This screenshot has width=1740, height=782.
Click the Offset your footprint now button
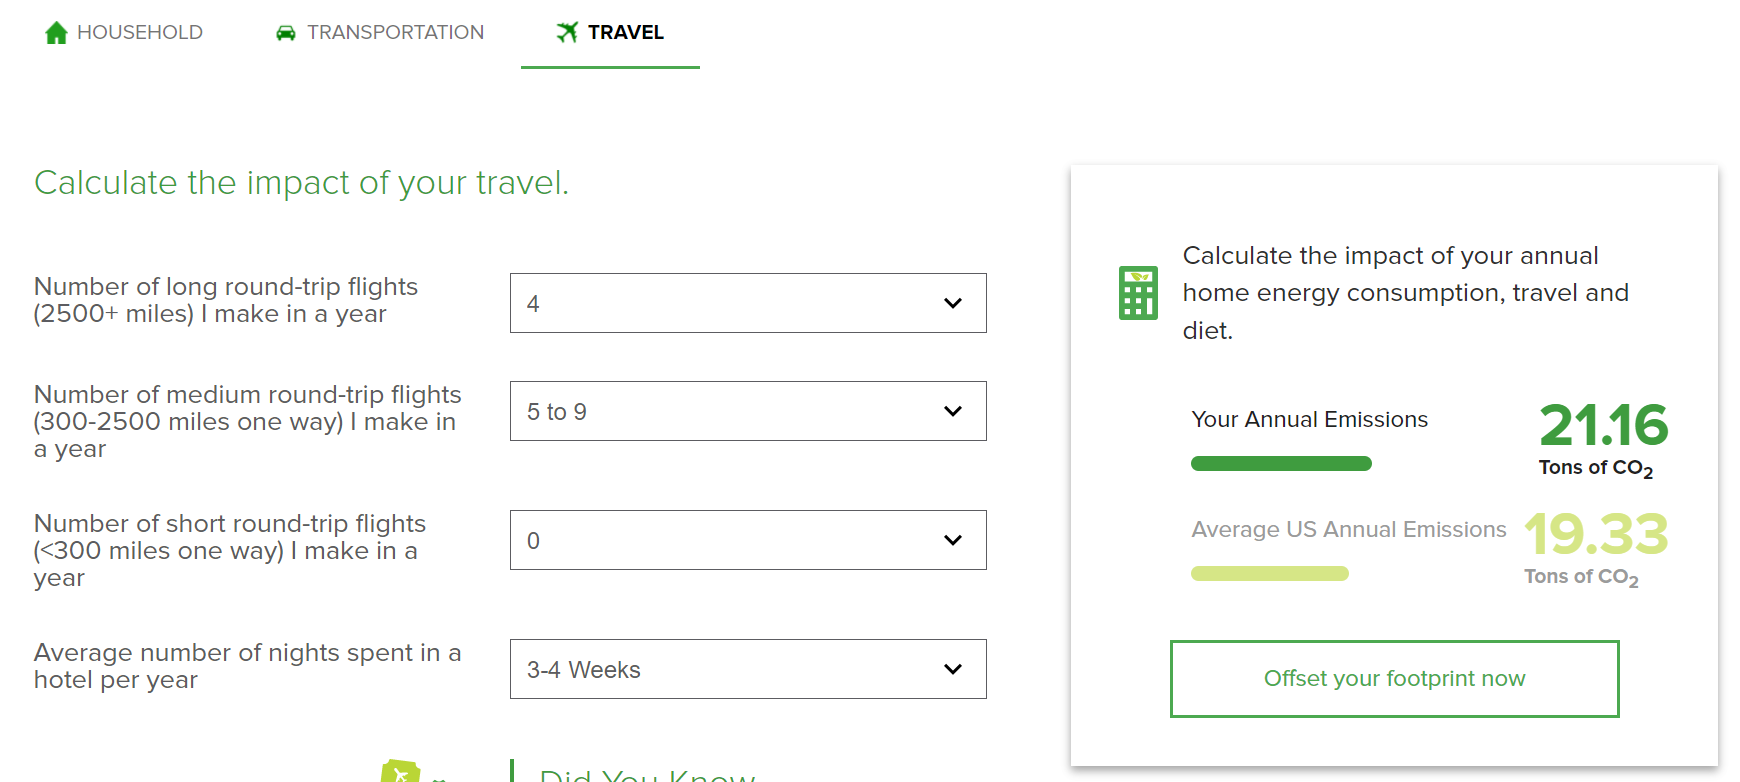[1394, 679]
